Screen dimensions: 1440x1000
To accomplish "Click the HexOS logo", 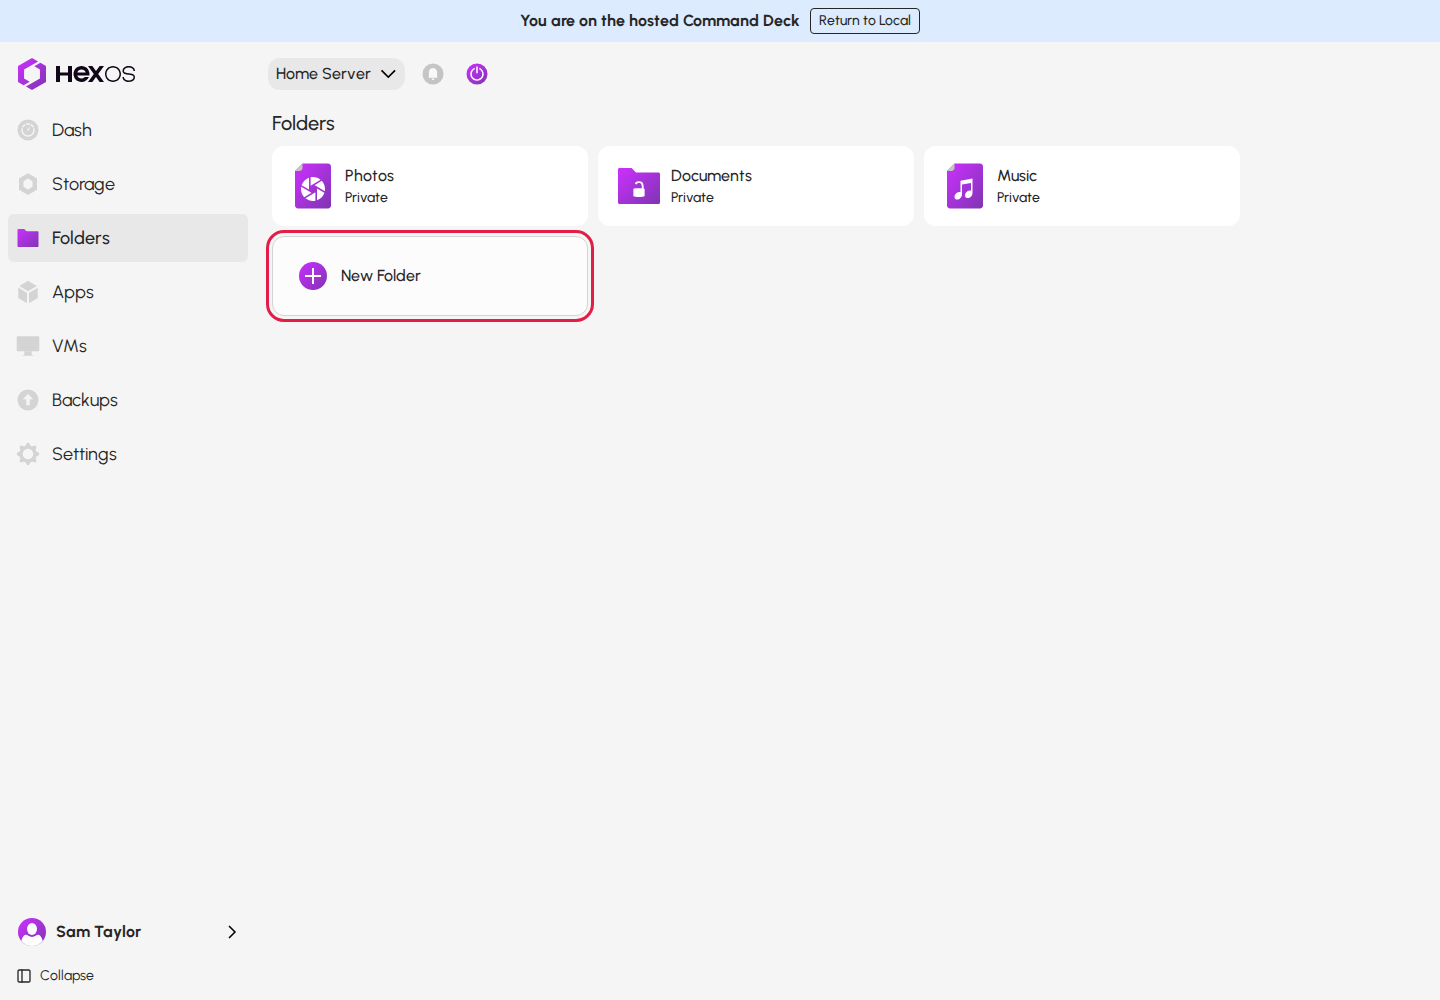I will pos(76,74).
